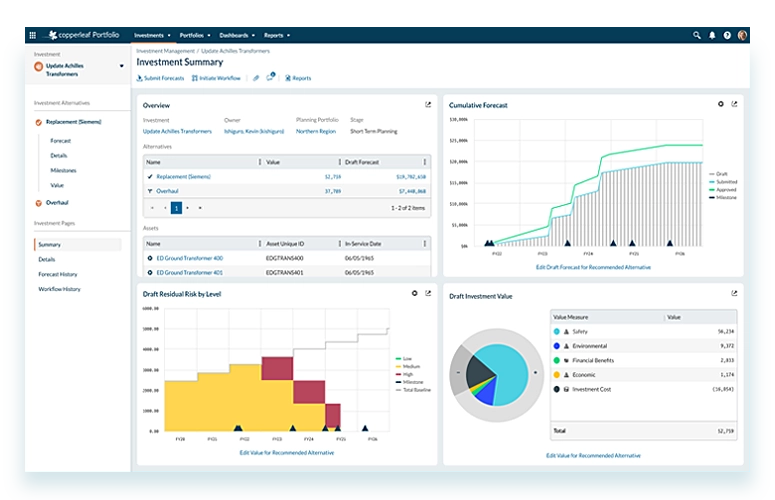Click the large cyan pie slice
775x500 pixels.
point(509,373)
